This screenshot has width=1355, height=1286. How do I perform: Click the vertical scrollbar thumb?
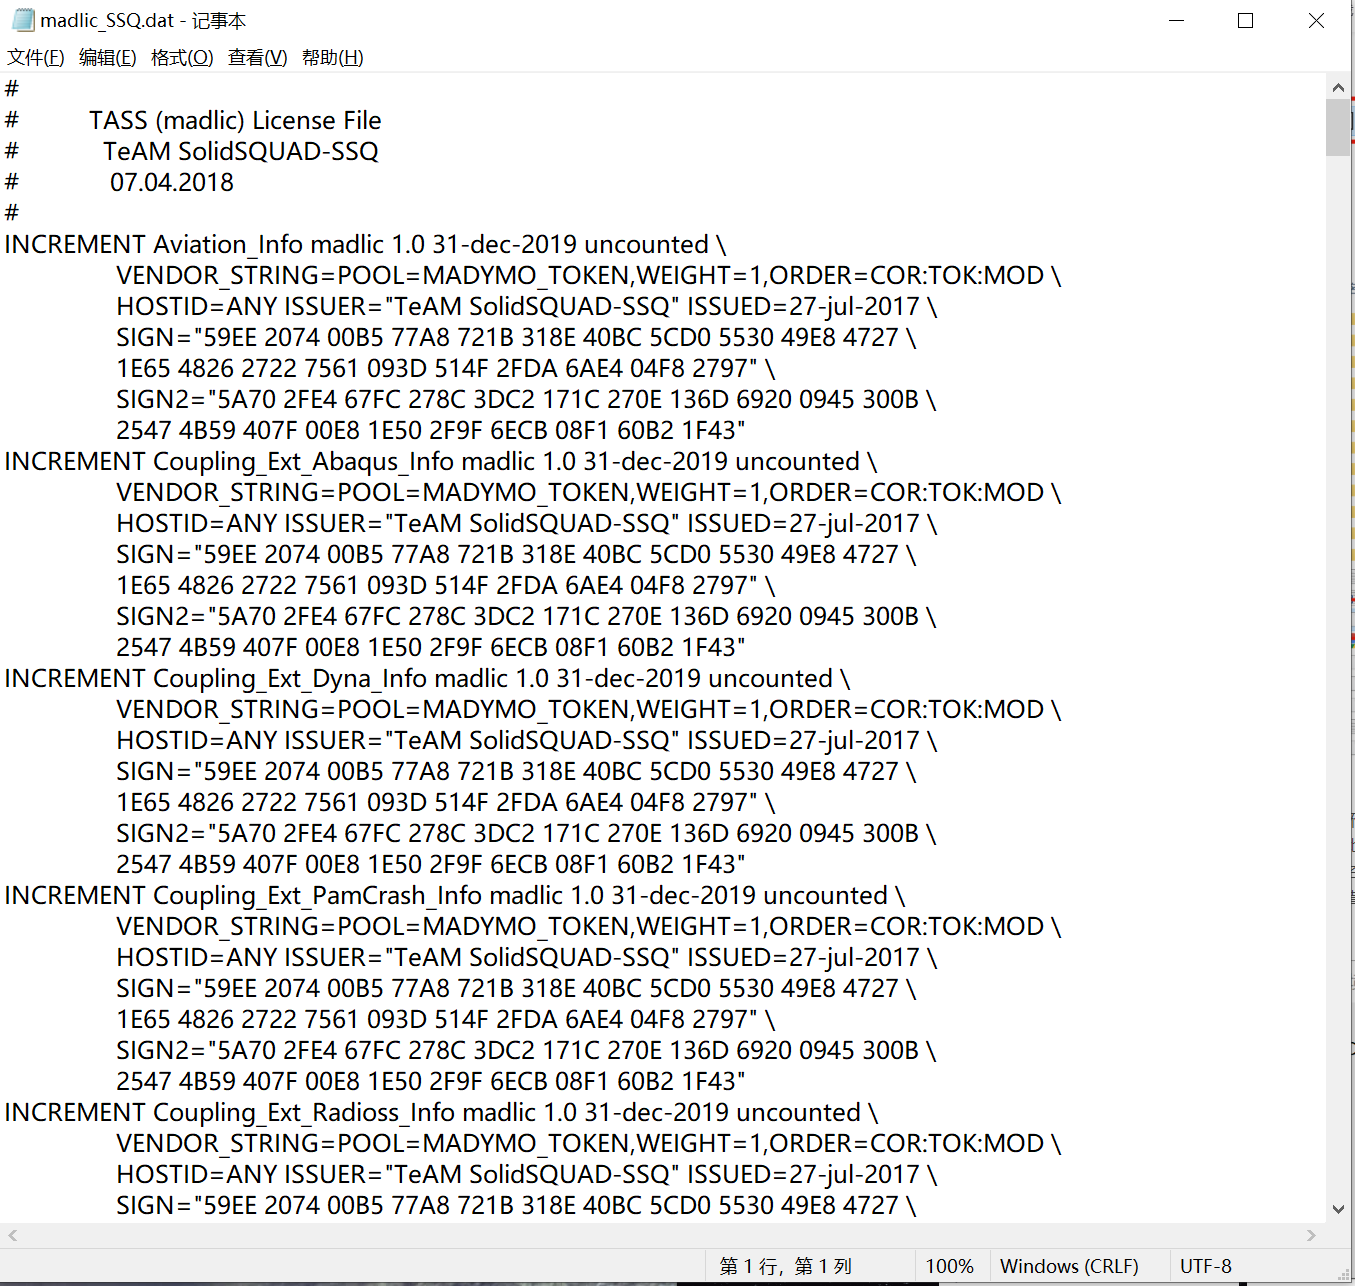tap(1338, 128)
